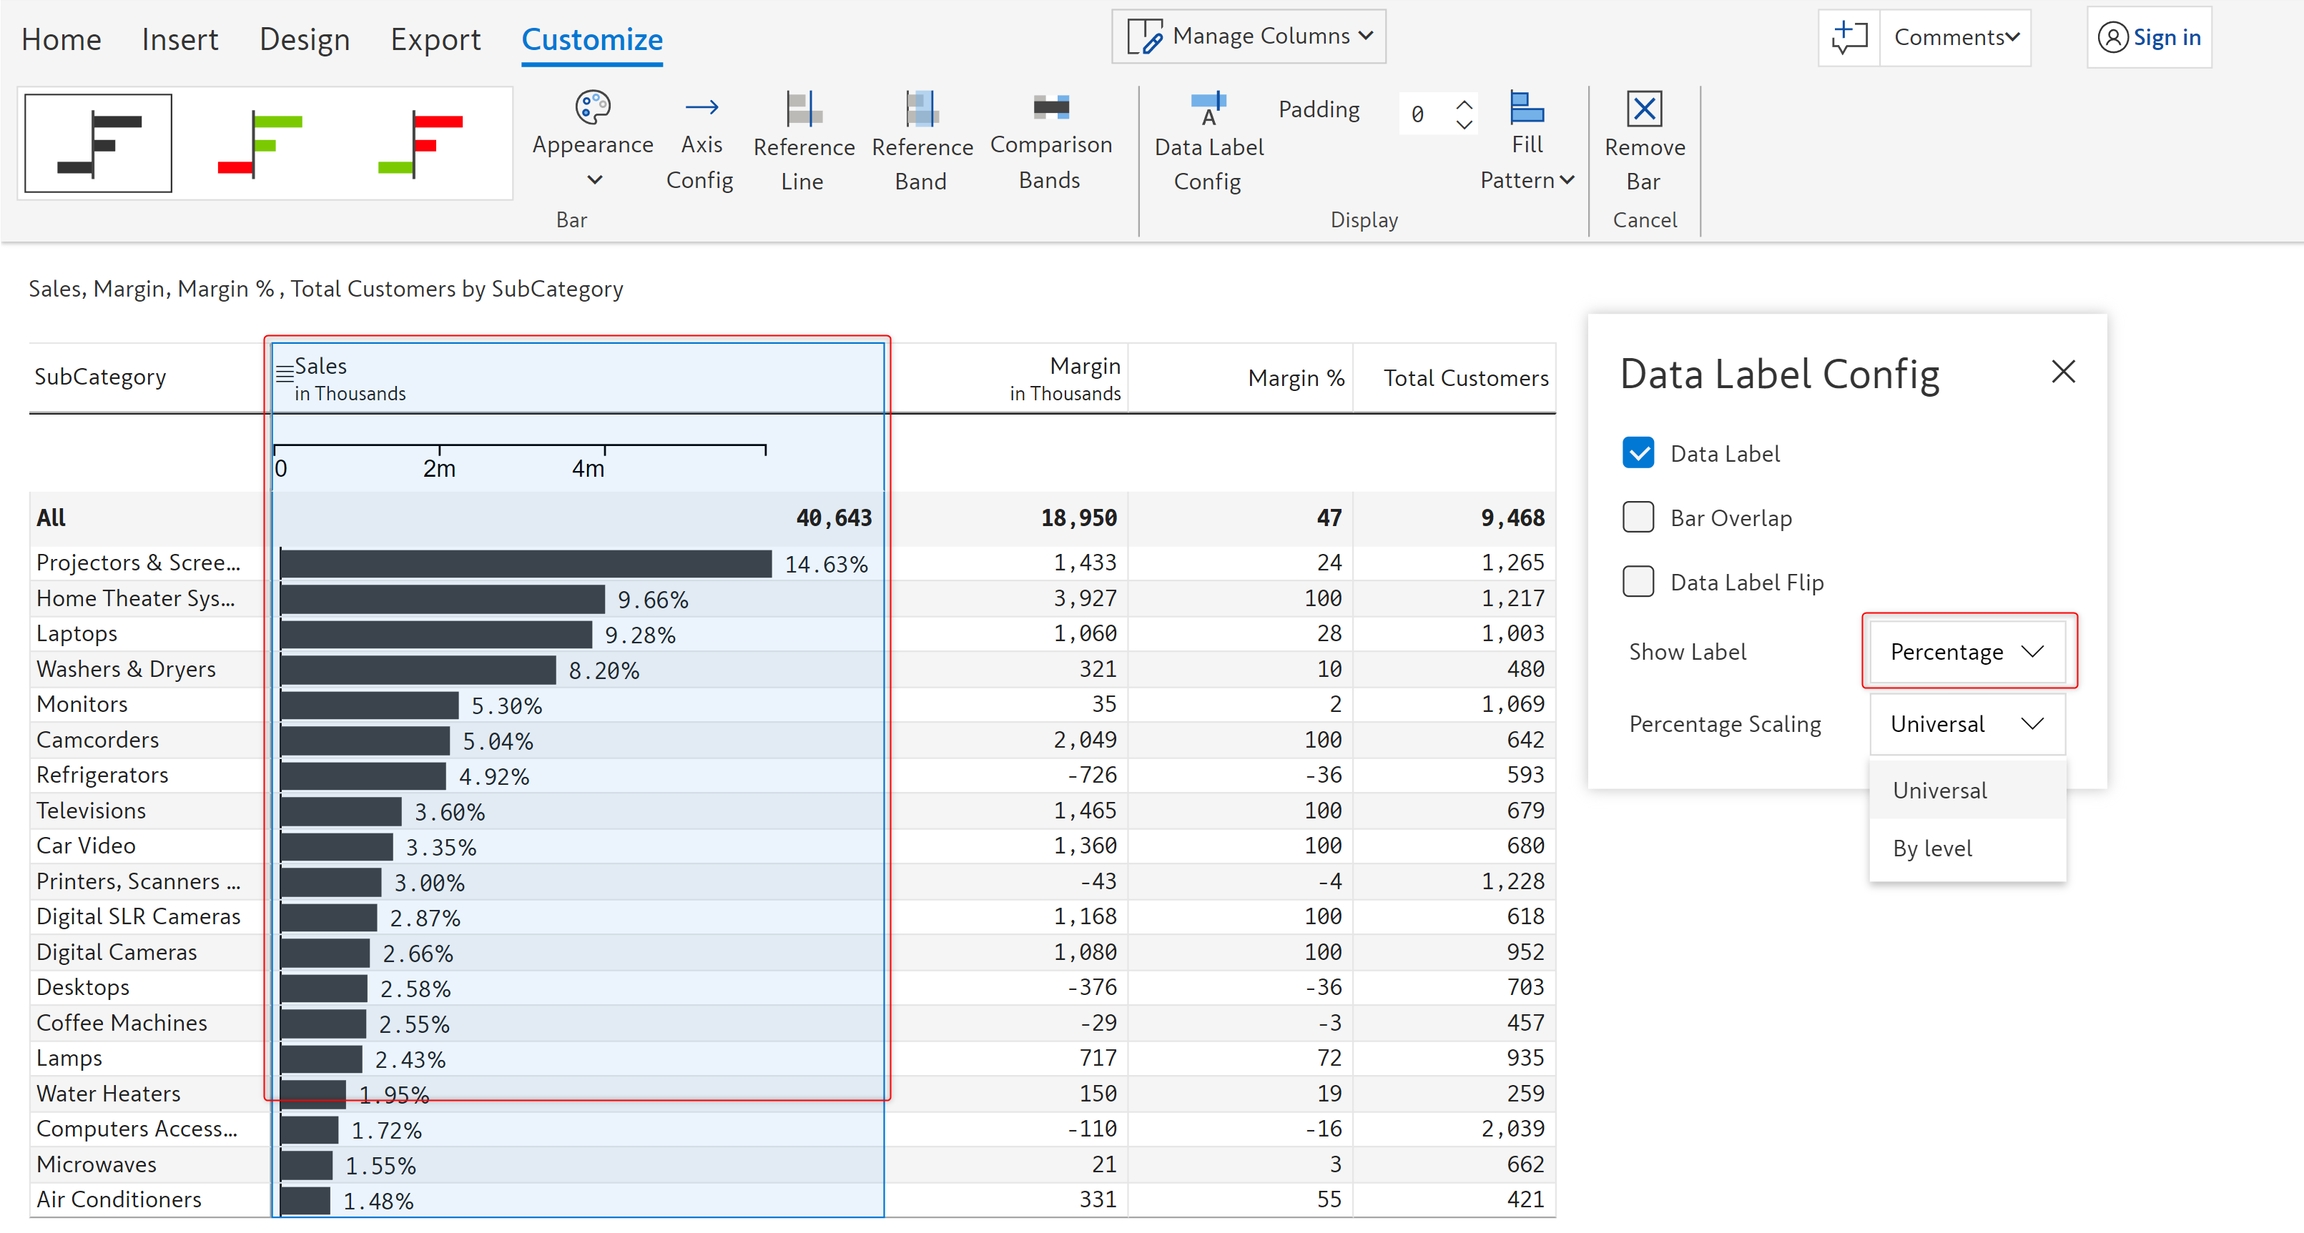Enable the Bar Overlap checkbox

pos(1638,517)
